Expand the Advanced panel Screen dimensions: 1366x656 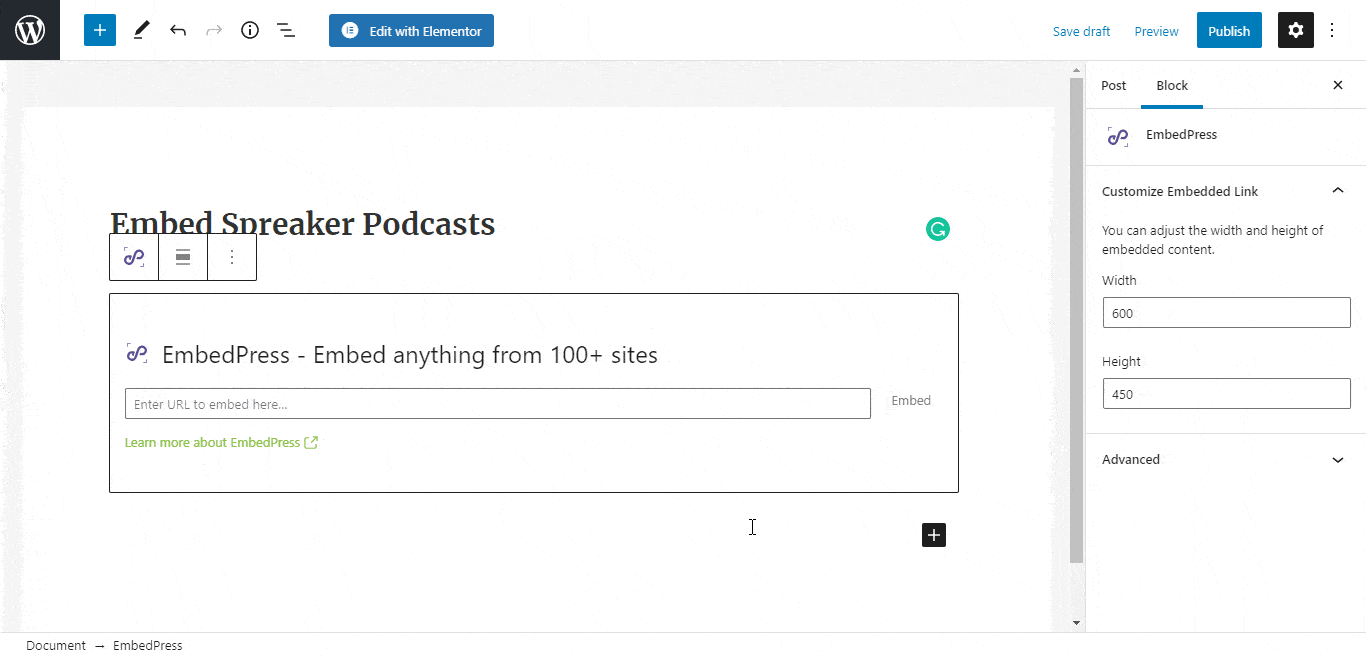pos(1225,460)
